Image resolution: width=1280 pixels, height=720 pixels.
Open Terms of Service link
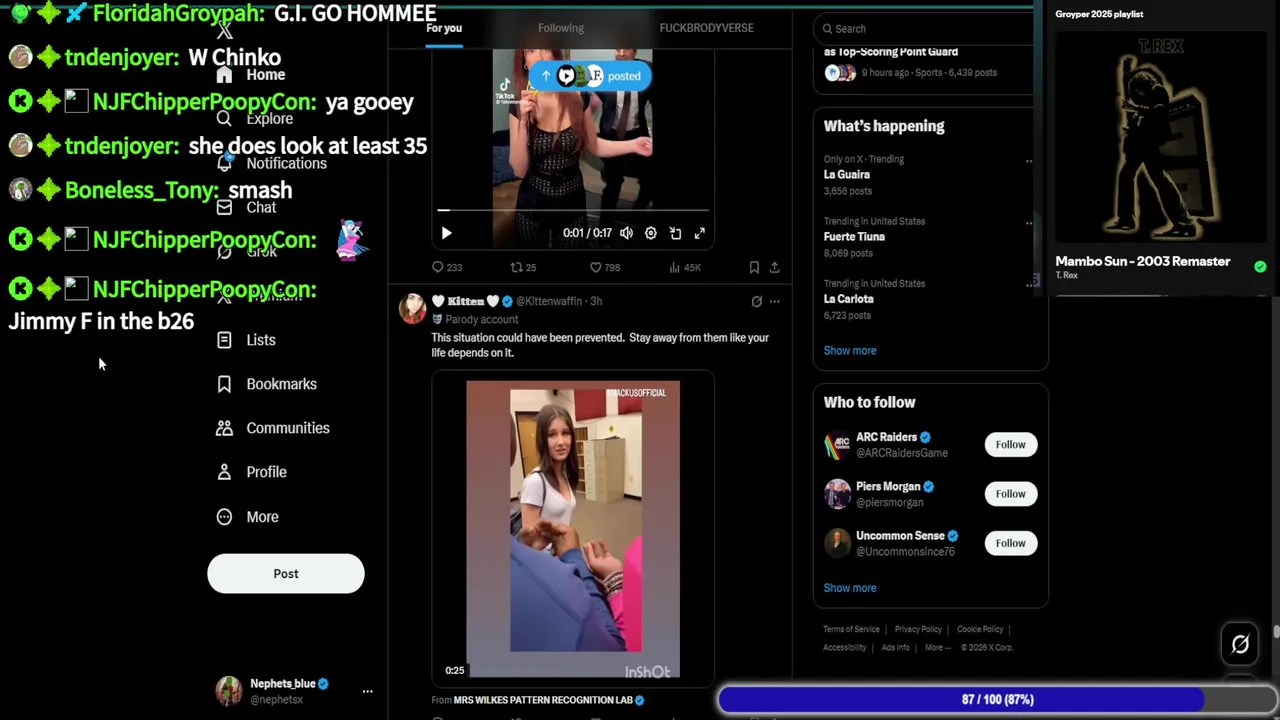[851, 629]
